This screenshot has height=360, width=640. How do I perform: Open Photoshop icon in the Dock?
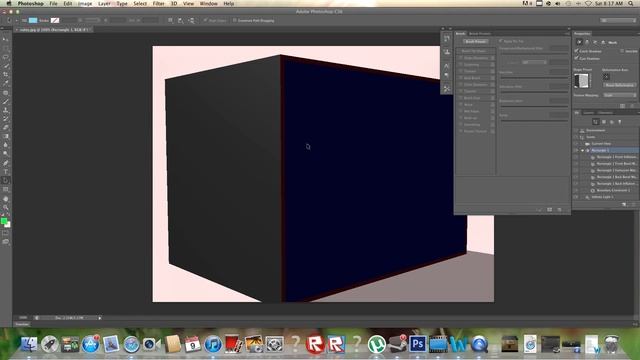(x=417, y=344)
